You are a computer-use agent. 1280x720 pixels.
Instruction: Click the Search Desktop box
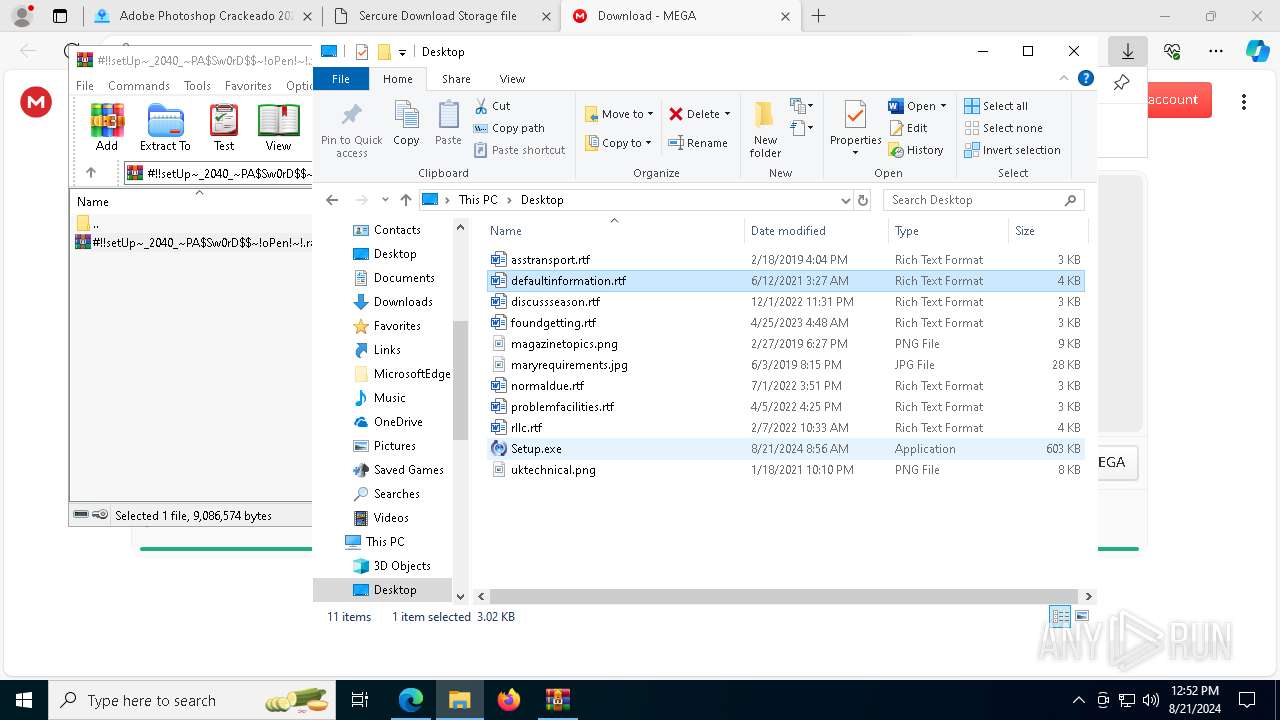[984, 200]
